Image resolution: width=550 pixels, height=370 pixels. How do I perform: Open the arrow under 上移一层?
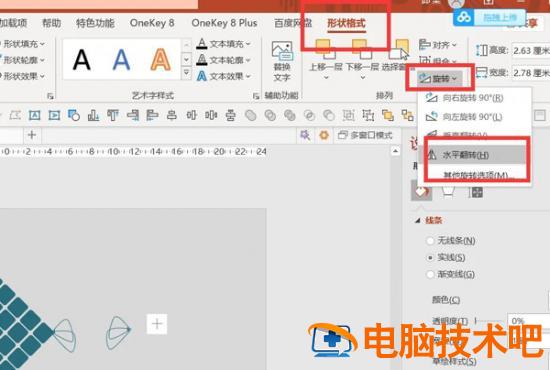[326, 78]
